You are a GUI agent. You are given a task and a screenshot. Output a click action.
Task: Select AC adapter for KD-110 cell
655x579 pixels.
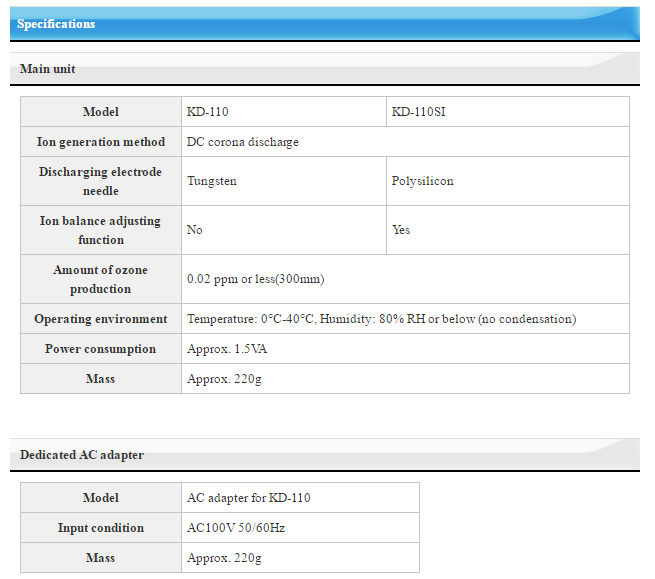300,498
